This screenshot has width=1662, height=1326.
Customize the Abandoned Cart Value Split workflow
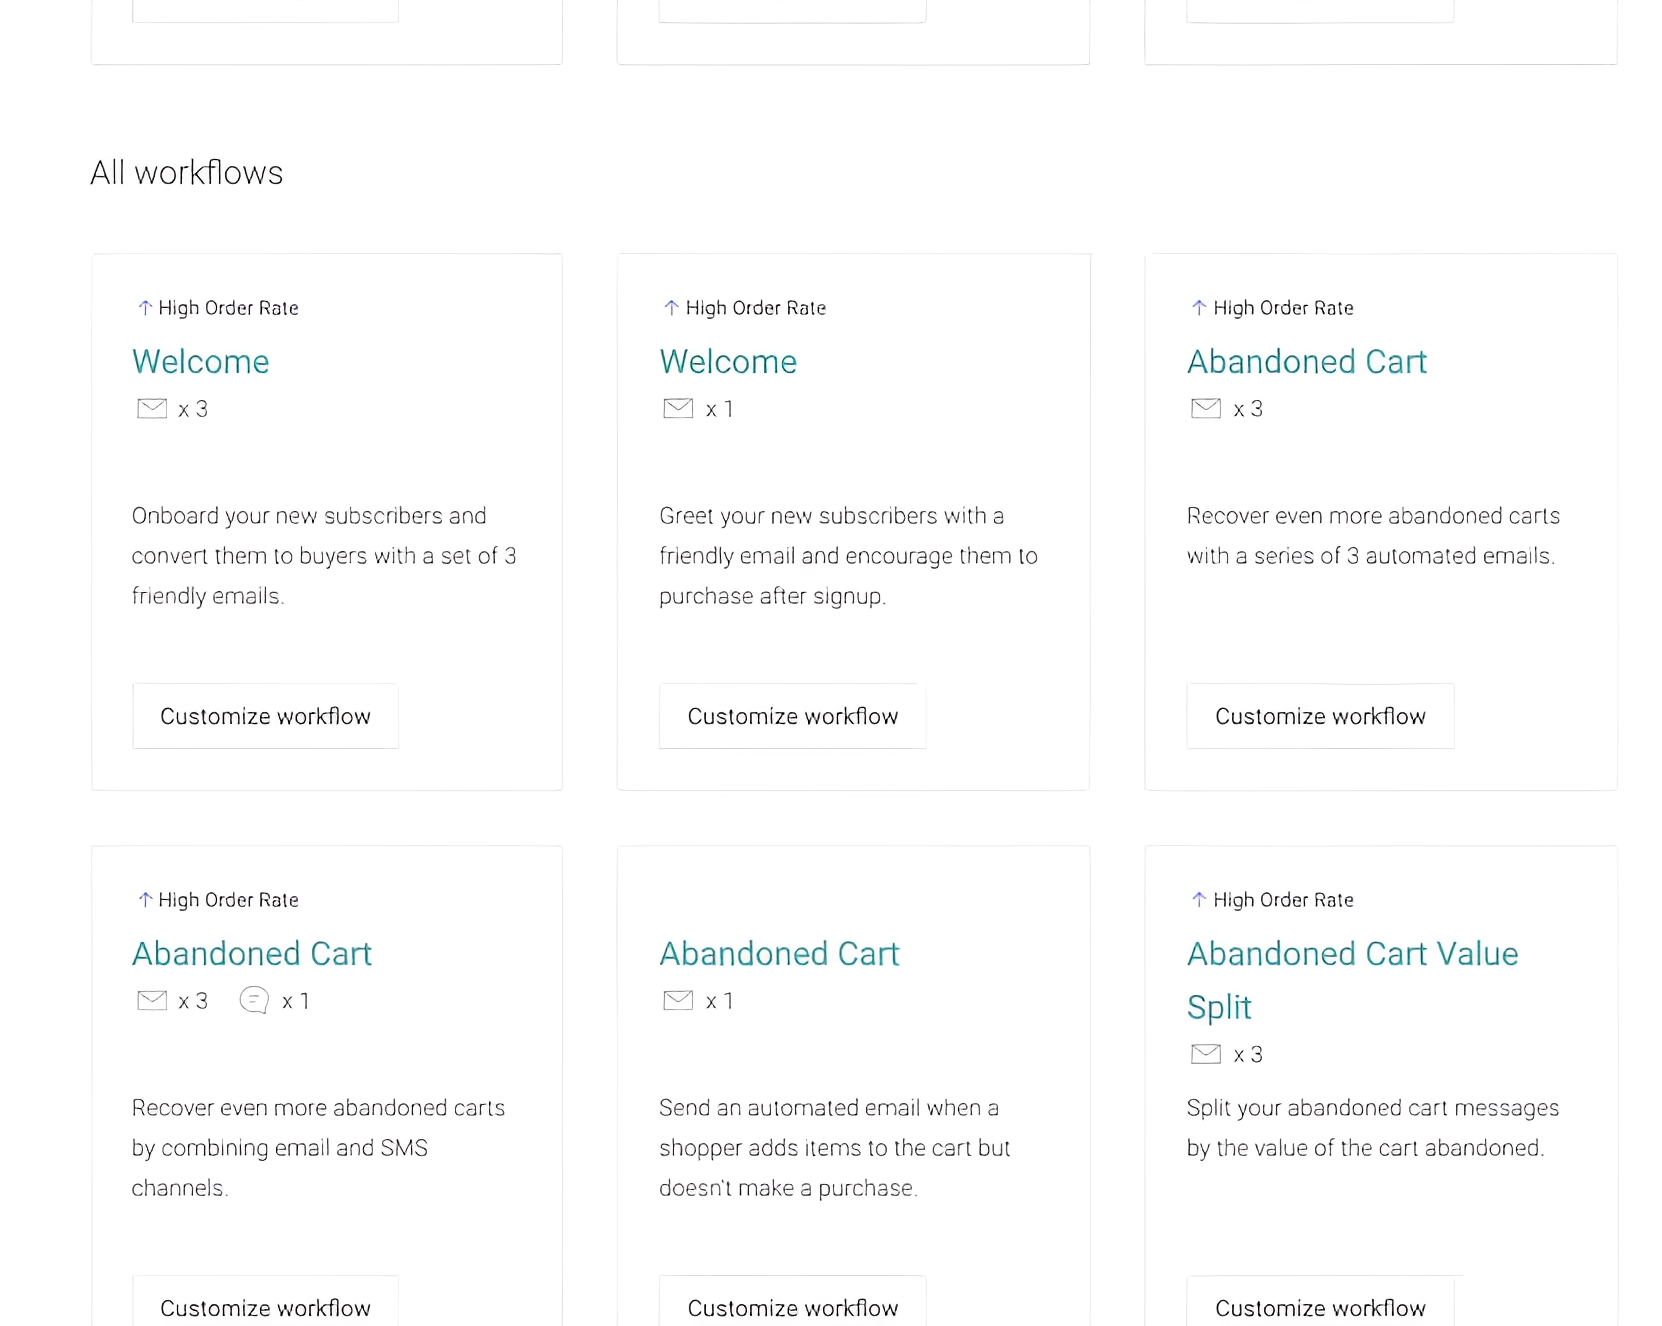(1320, 1303)
